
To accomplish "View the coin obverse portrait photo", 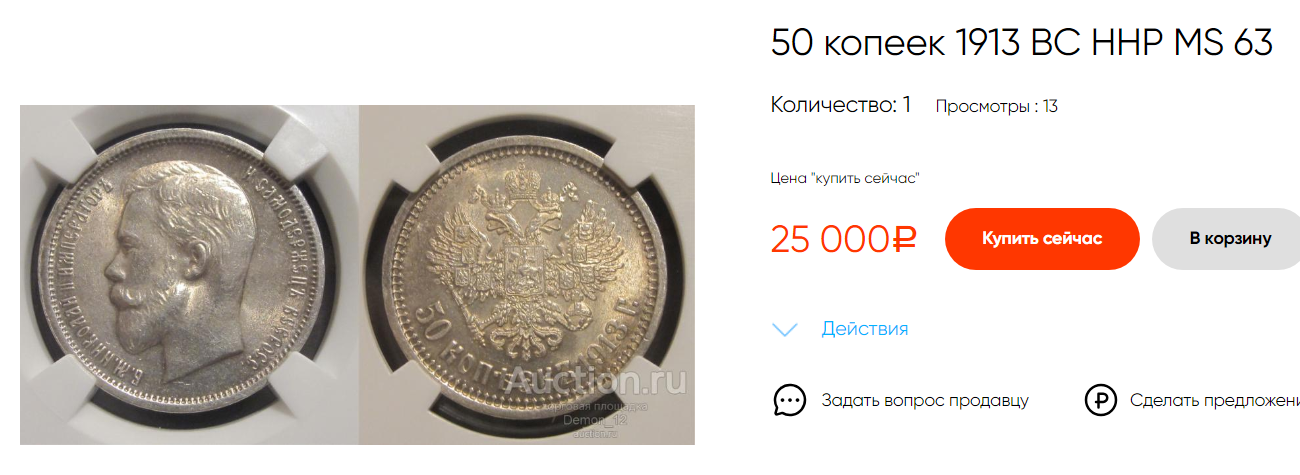I will tap(189, 275).
